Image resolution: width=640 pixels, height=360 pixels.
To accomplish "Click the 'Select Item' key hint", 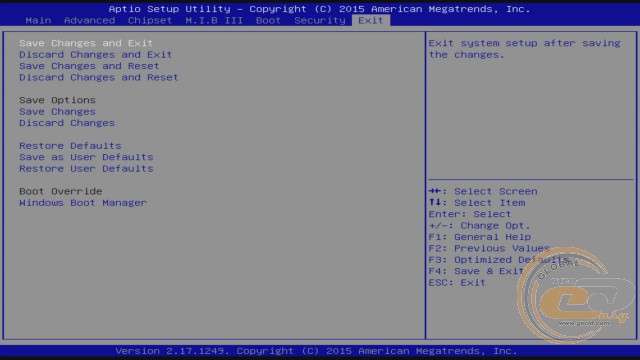I will (x=477, y=203).
